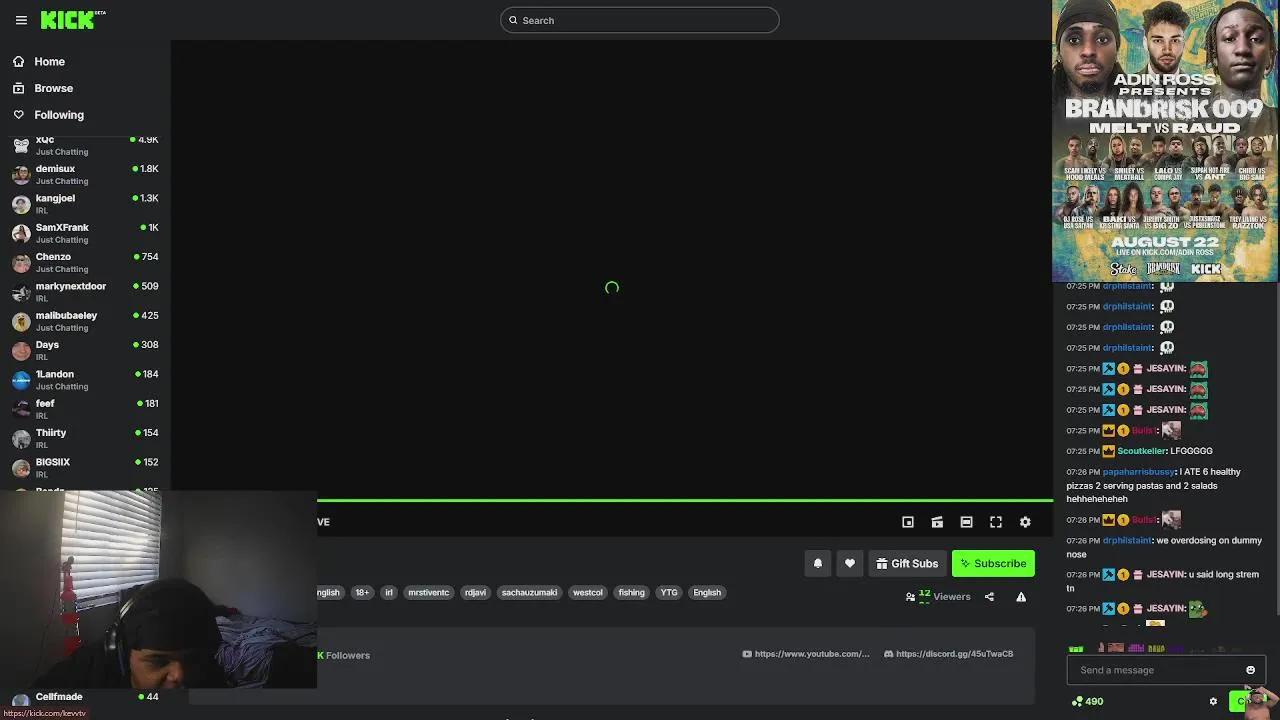
Task: Select the YTG tag
Action: (669, 592)
